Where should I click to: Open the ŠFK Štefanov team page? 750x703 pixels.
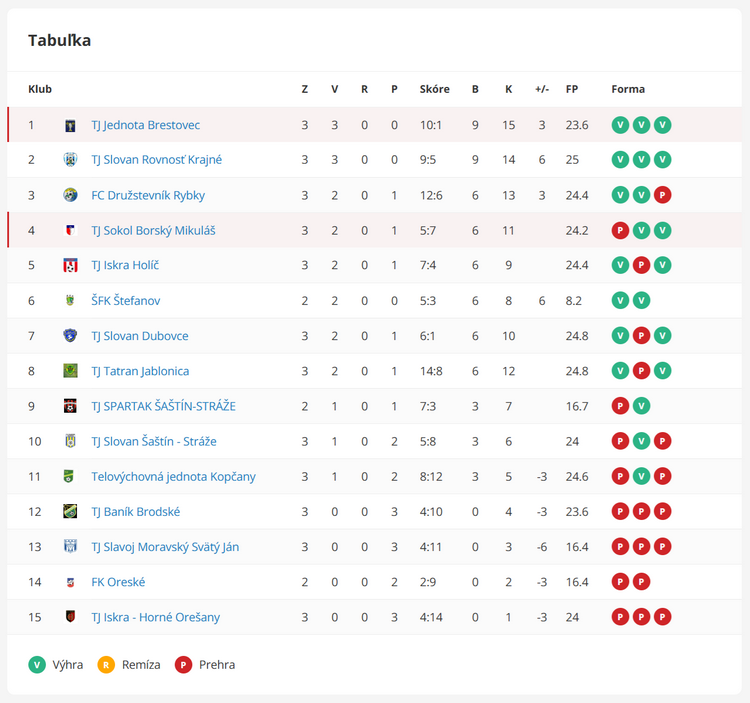click(x=126, y=301)
